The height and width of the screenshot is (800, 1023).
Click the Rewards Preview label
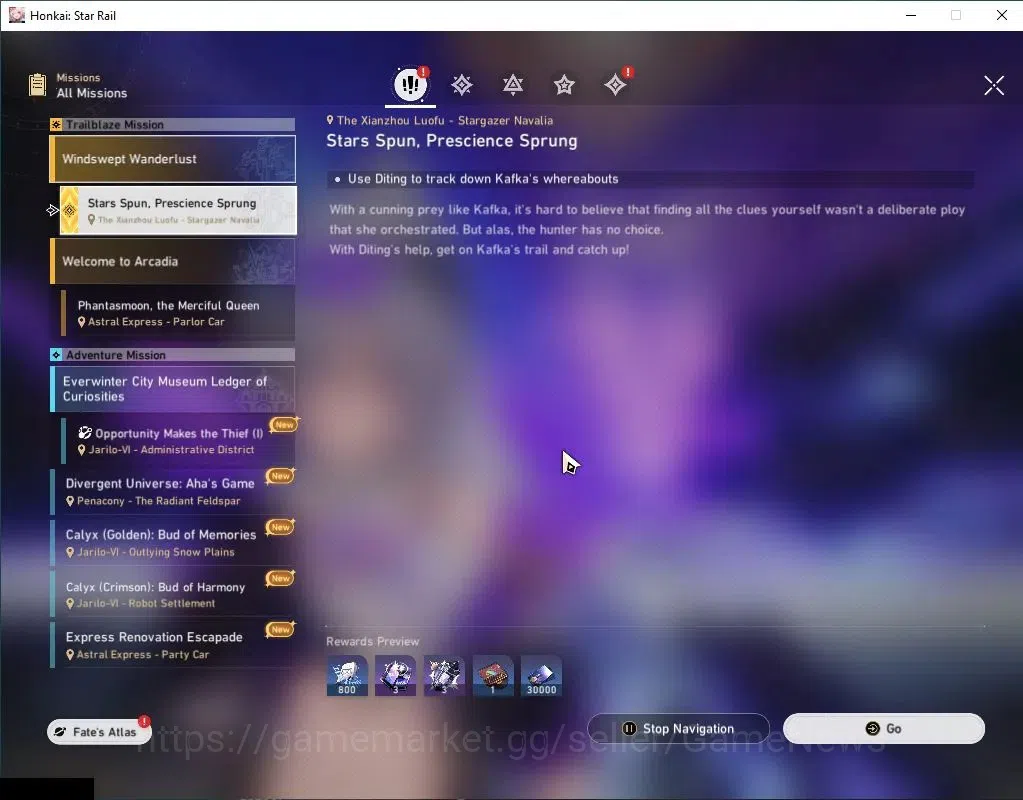pos(373,641)
